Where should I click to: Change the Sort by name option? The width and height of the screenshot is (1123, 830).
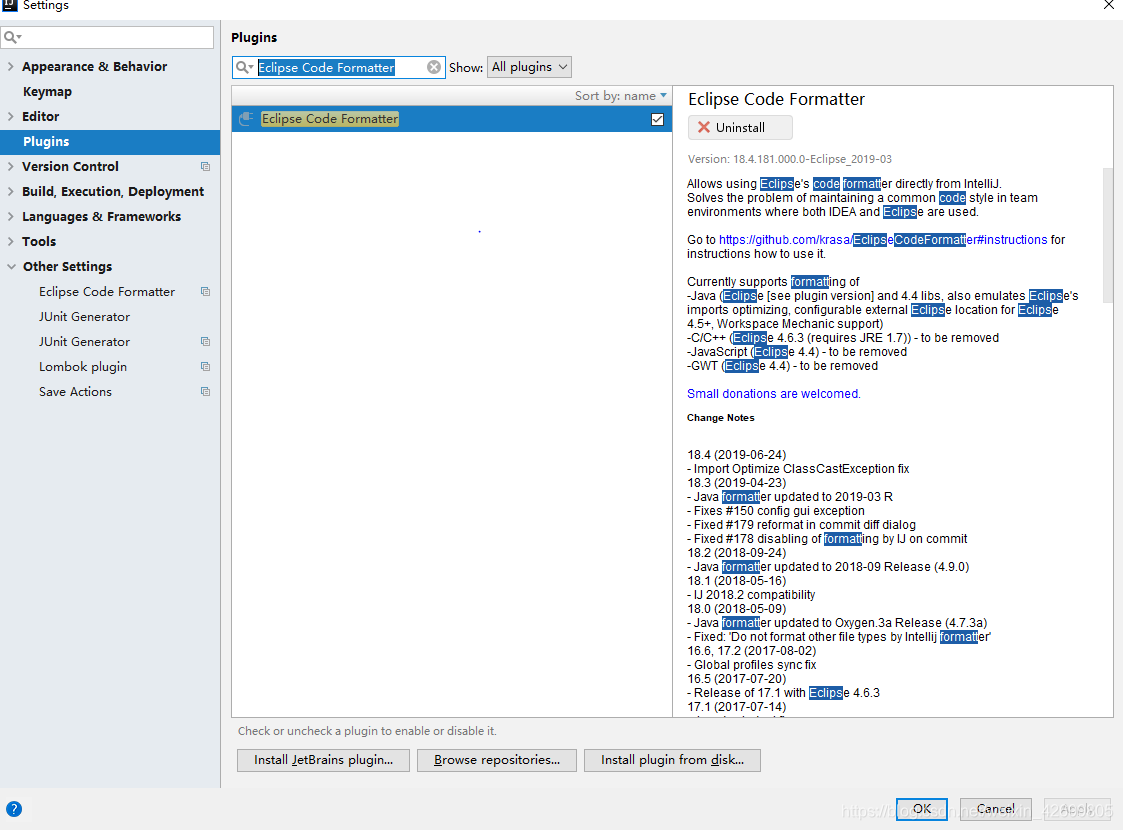point(620,96)
